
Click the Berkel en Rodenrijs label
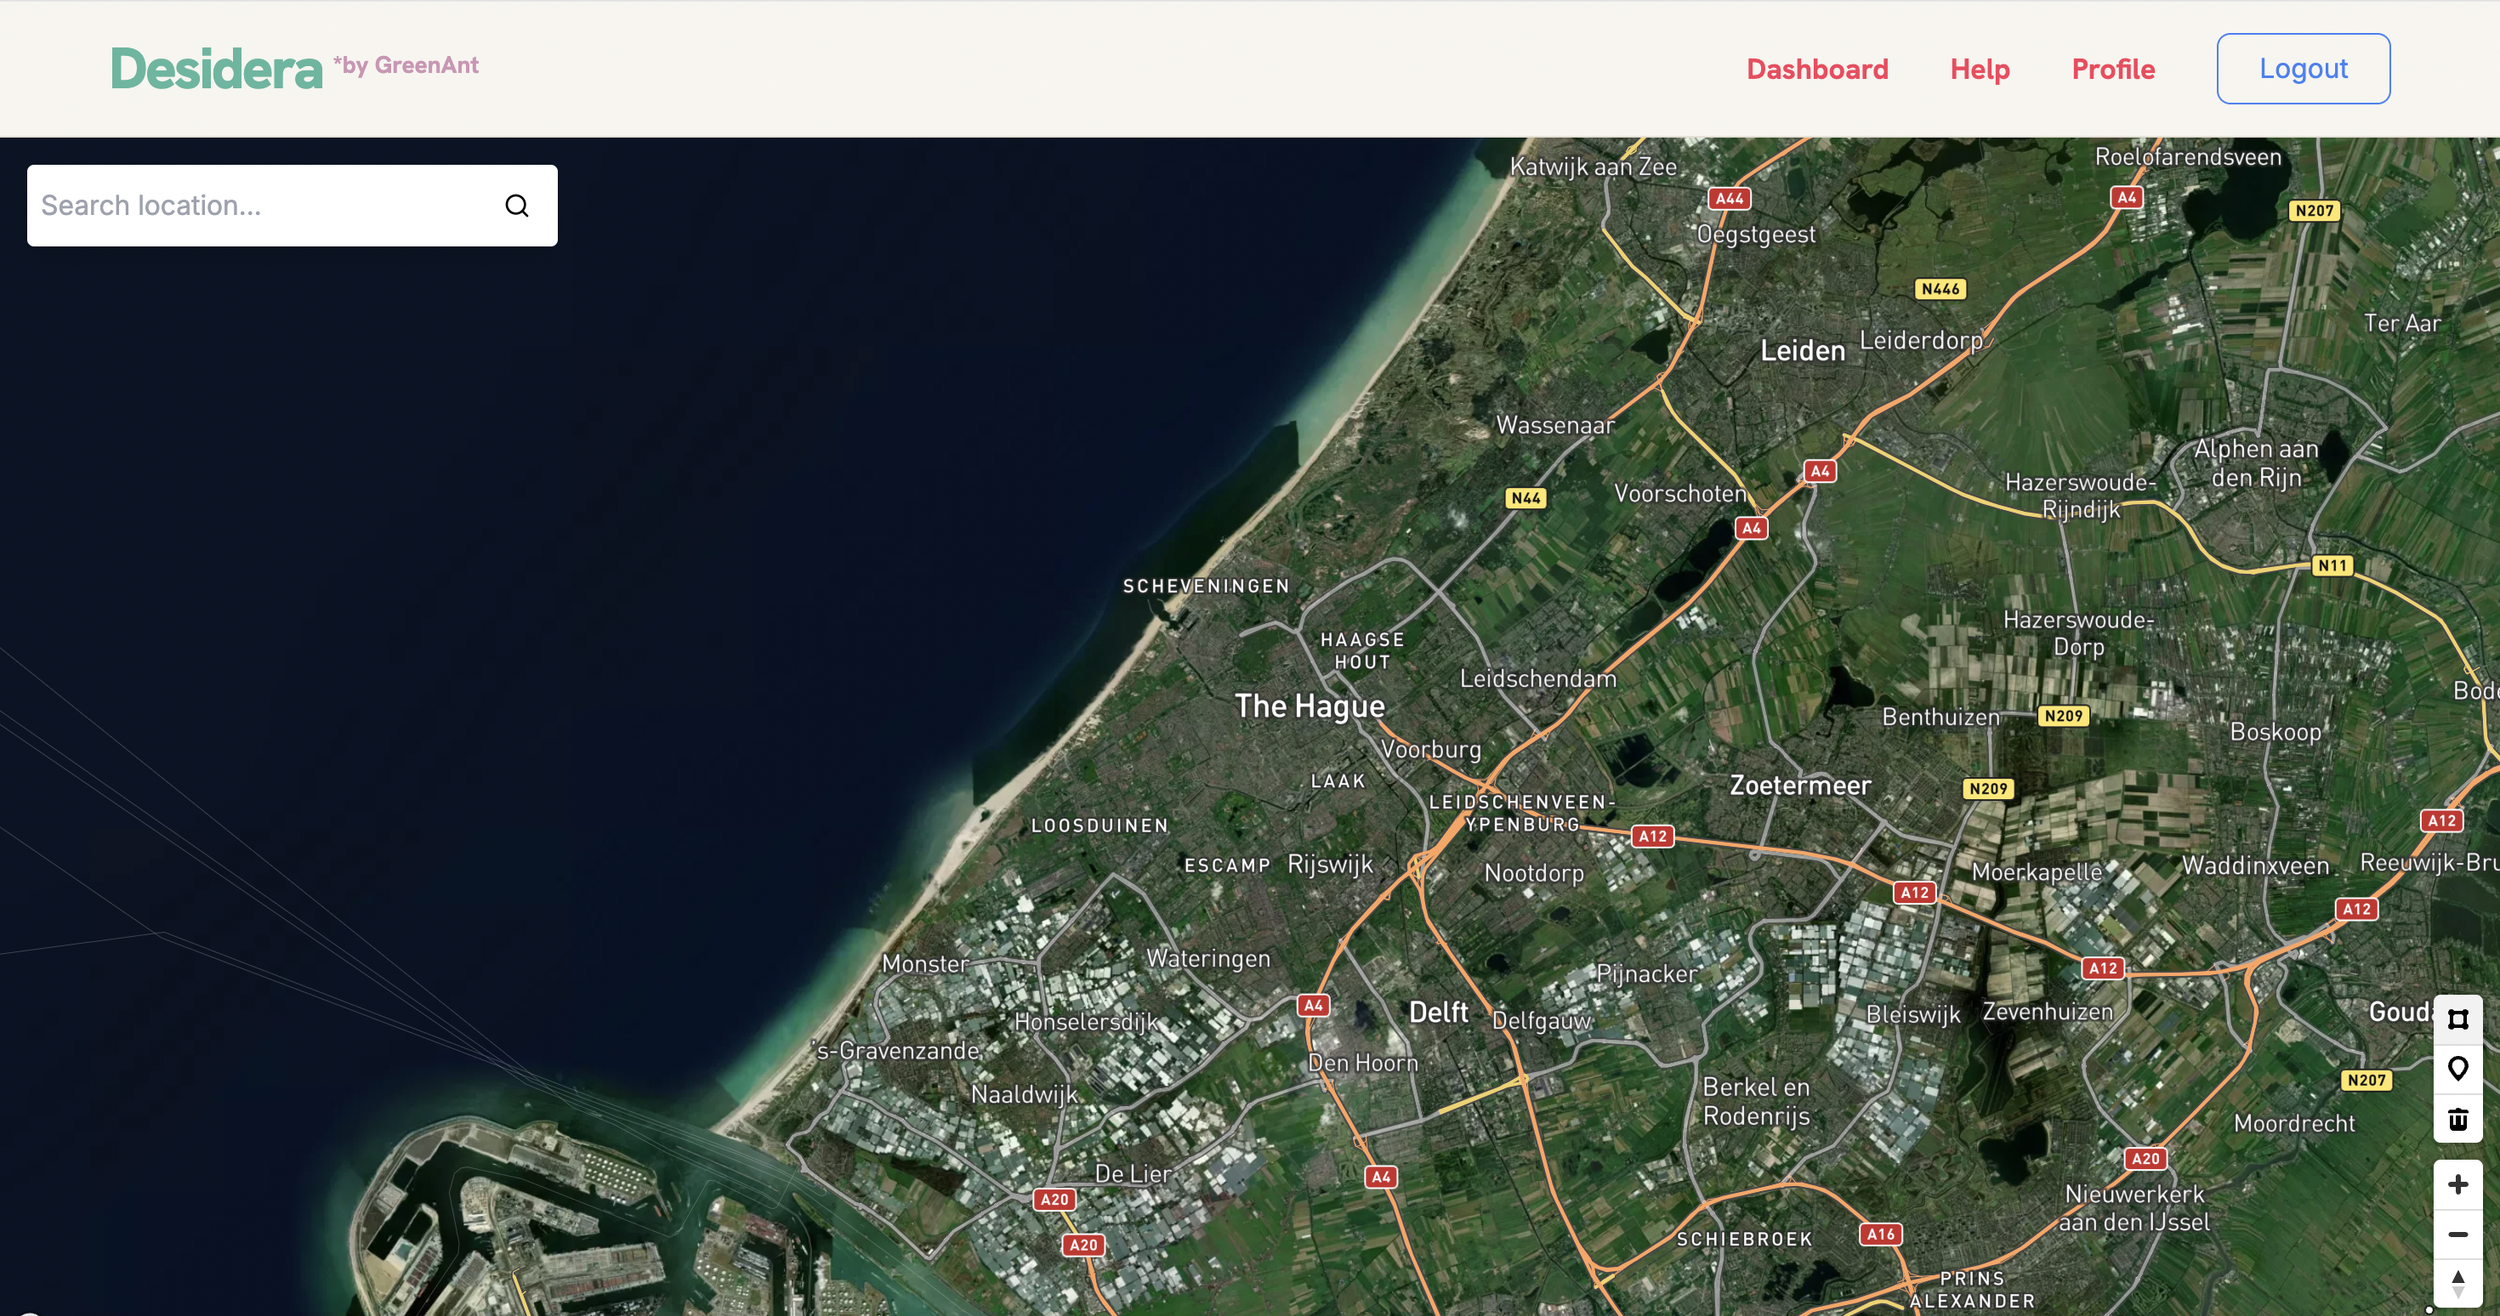[1756, 1101]
